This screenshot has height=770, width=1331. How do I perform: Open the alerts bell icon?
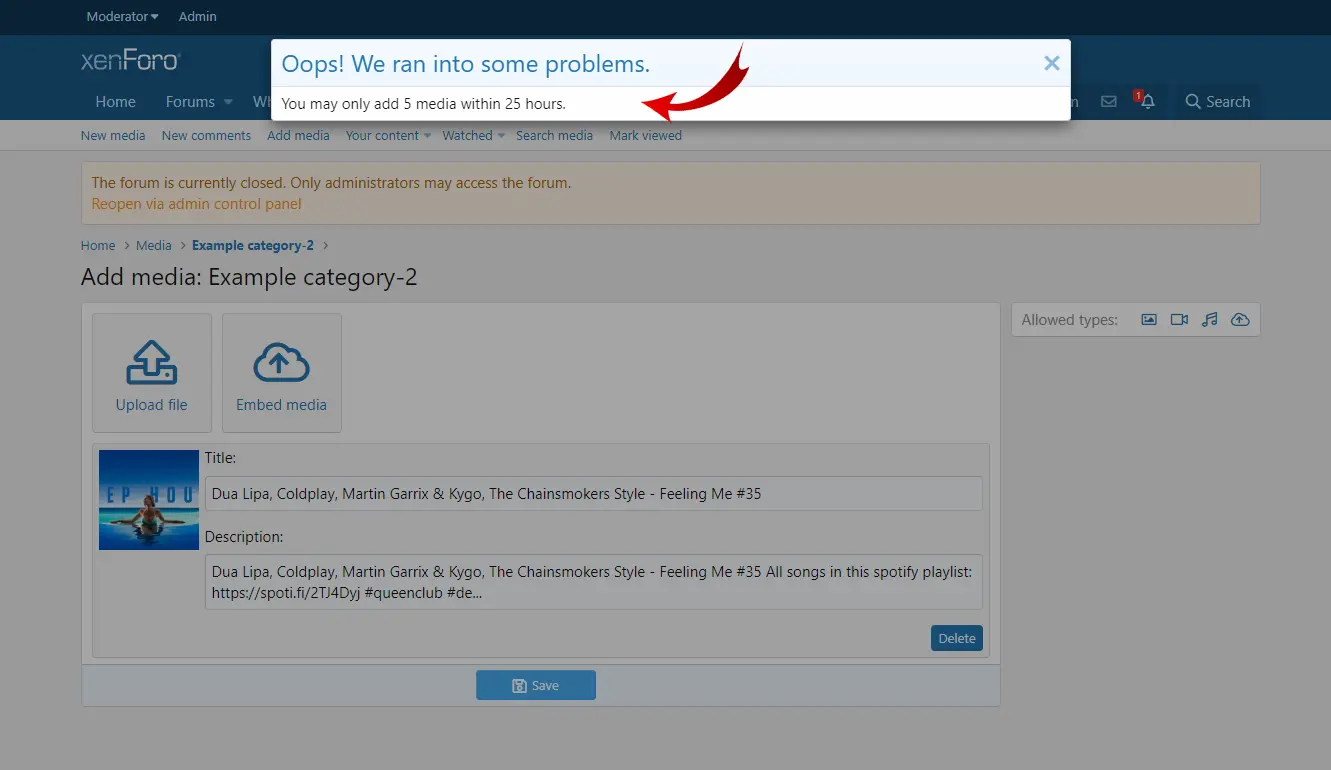coord(1146,102)
